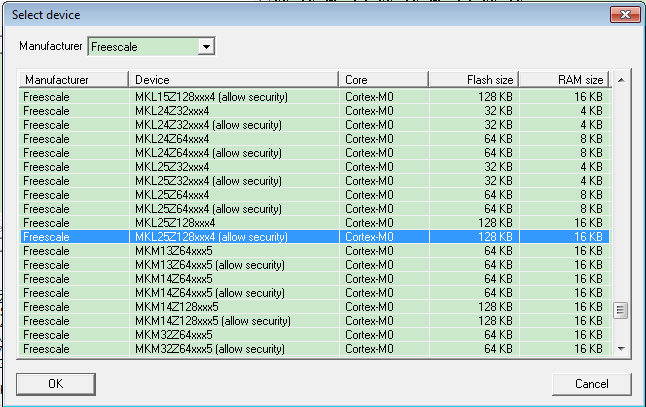The height and width of the screenshot is (407, 646).
Task: Select the MKL25Z128xxx4 device row
Action: click(315, 223)
